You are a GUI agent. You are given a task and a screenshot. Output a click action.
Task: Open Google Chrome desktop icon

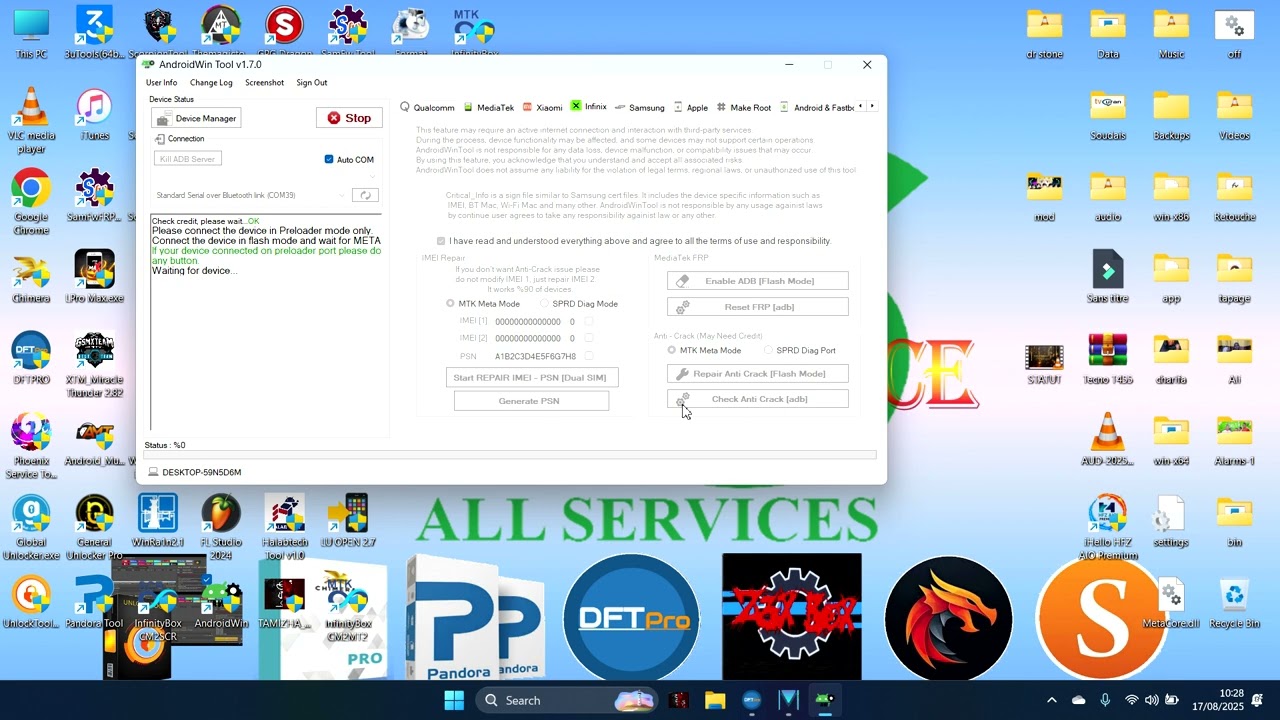31,203
